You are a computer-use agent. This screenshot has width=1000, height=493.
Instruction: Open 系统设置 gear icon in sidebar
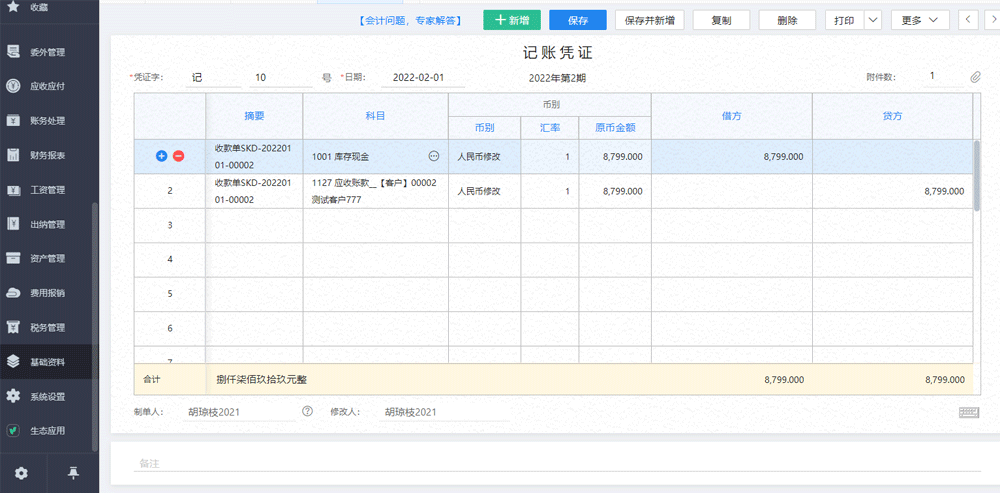click(13, 396)
